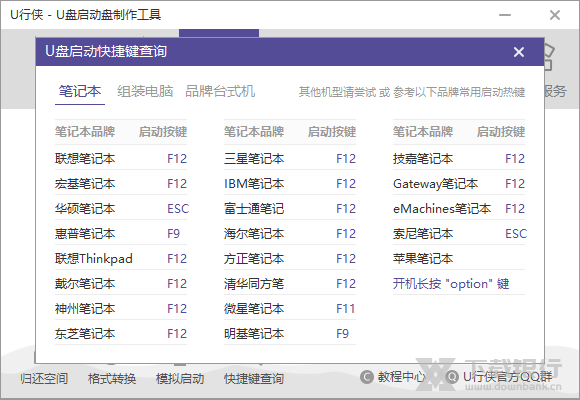Click the F9 key for 惠普笔记本
Screen dimensions: 580x400
[x=173, y=234]
